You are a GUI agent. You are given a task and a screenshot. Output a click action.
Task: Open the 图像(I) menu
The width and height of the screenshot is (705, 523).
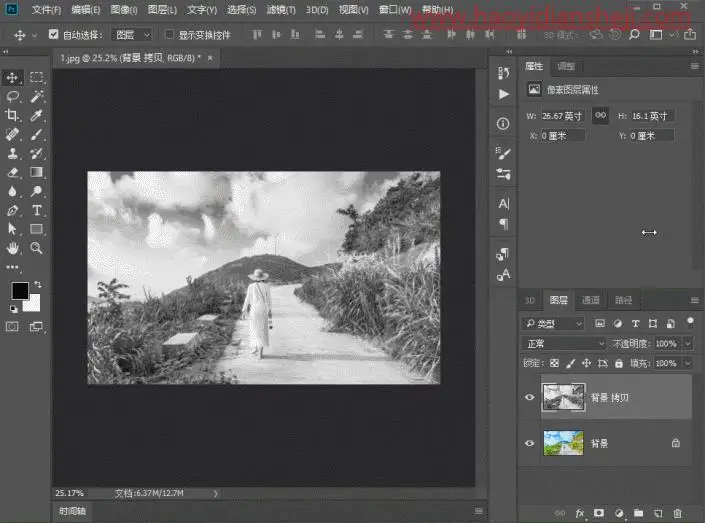point(124,9)
